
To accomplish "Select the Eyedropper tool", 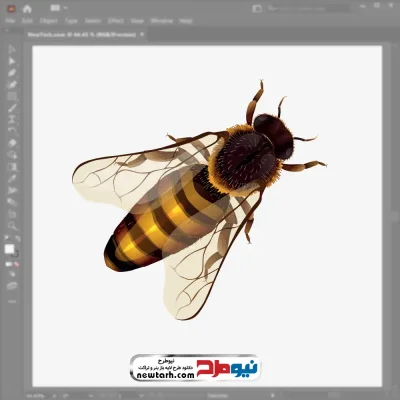I will tap(12, 178).
